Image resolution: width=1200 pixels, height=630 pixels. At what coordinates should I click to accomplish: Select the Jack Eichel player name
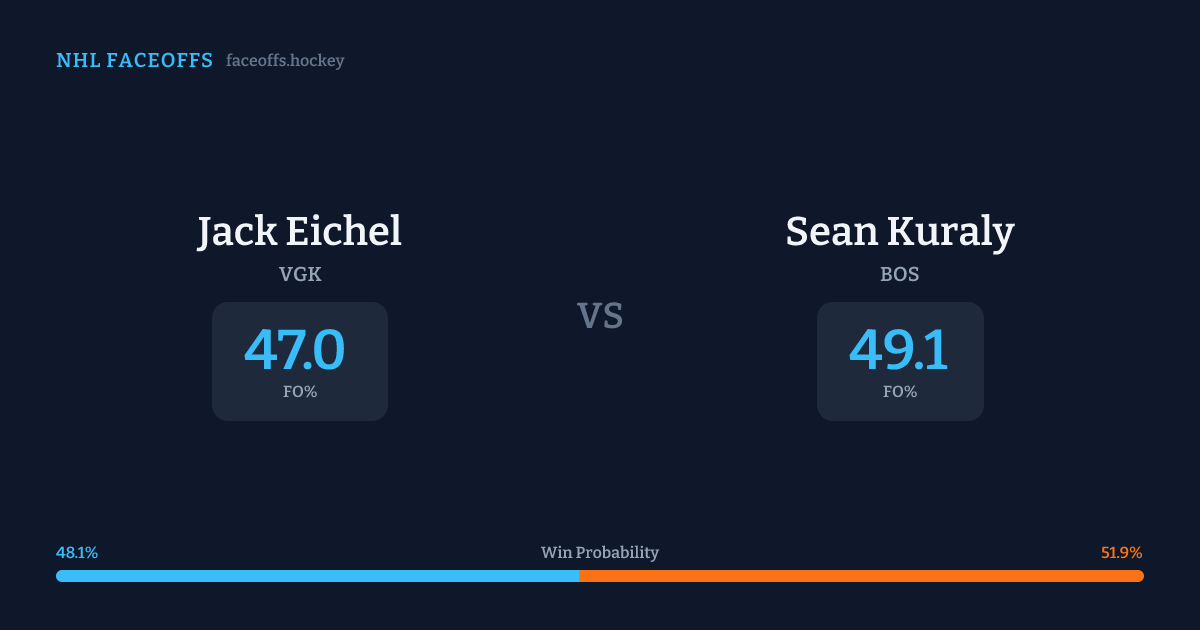coord(299,232)
